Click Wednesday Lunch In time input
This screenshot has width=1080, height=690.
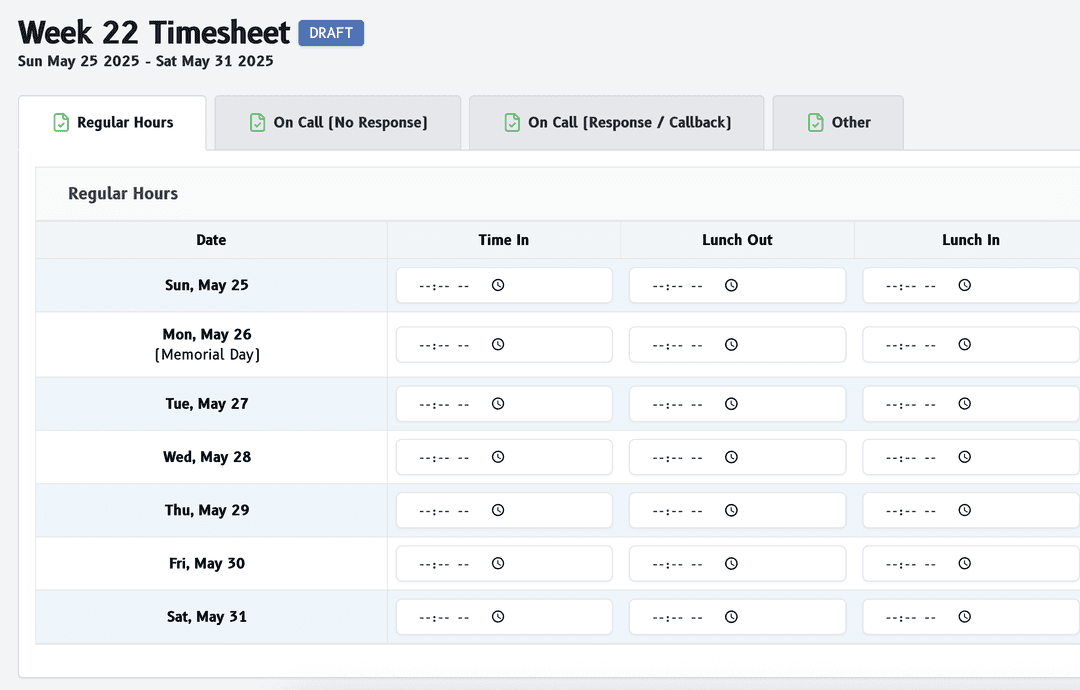(911, 457)
